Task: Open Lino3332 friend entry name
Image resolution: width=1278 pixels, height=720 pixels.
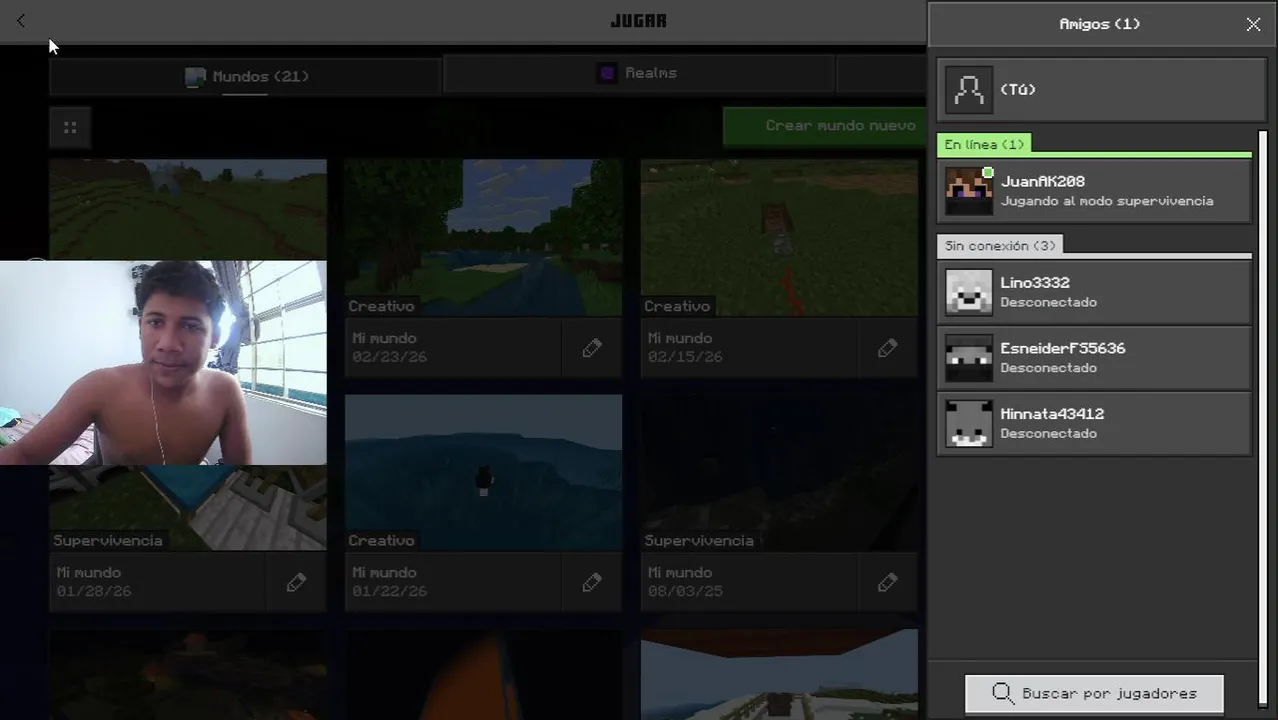Action: [x=1035, y=283]
